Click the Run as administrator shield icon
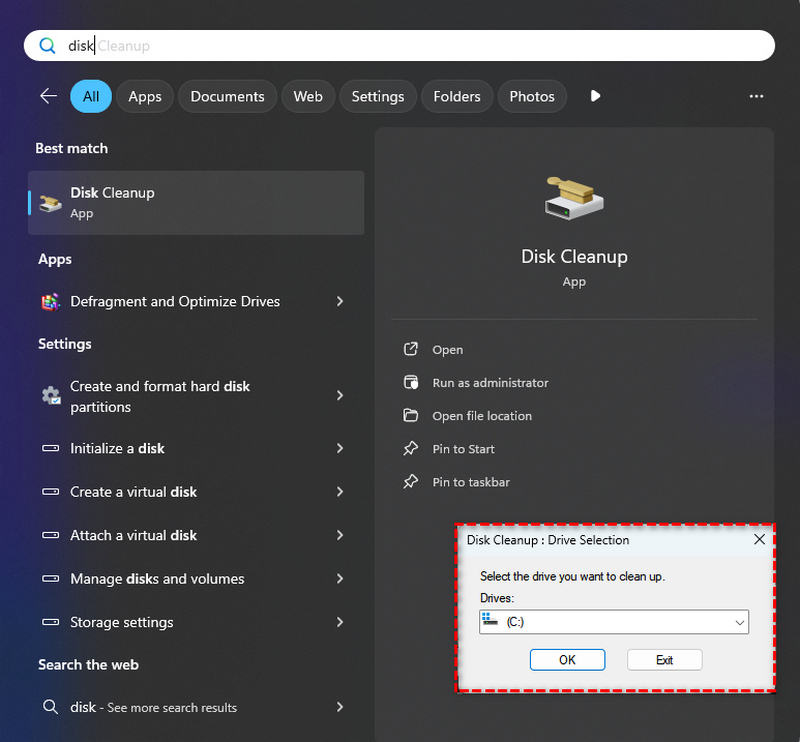This screenshot has height=742, width=800. [x=411, y=382]
